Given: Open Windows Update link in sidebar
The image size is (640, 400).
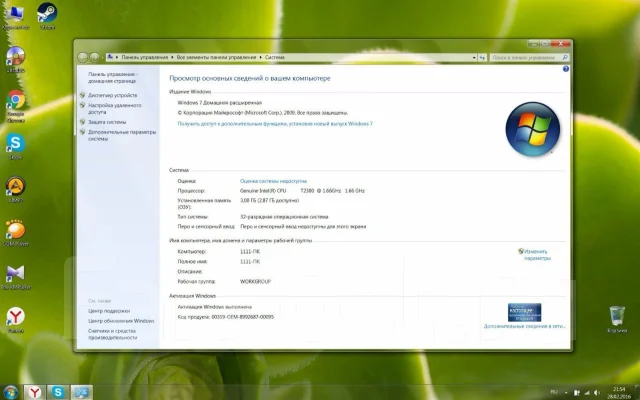Looking at the screenshot, I should pos(121,321).
